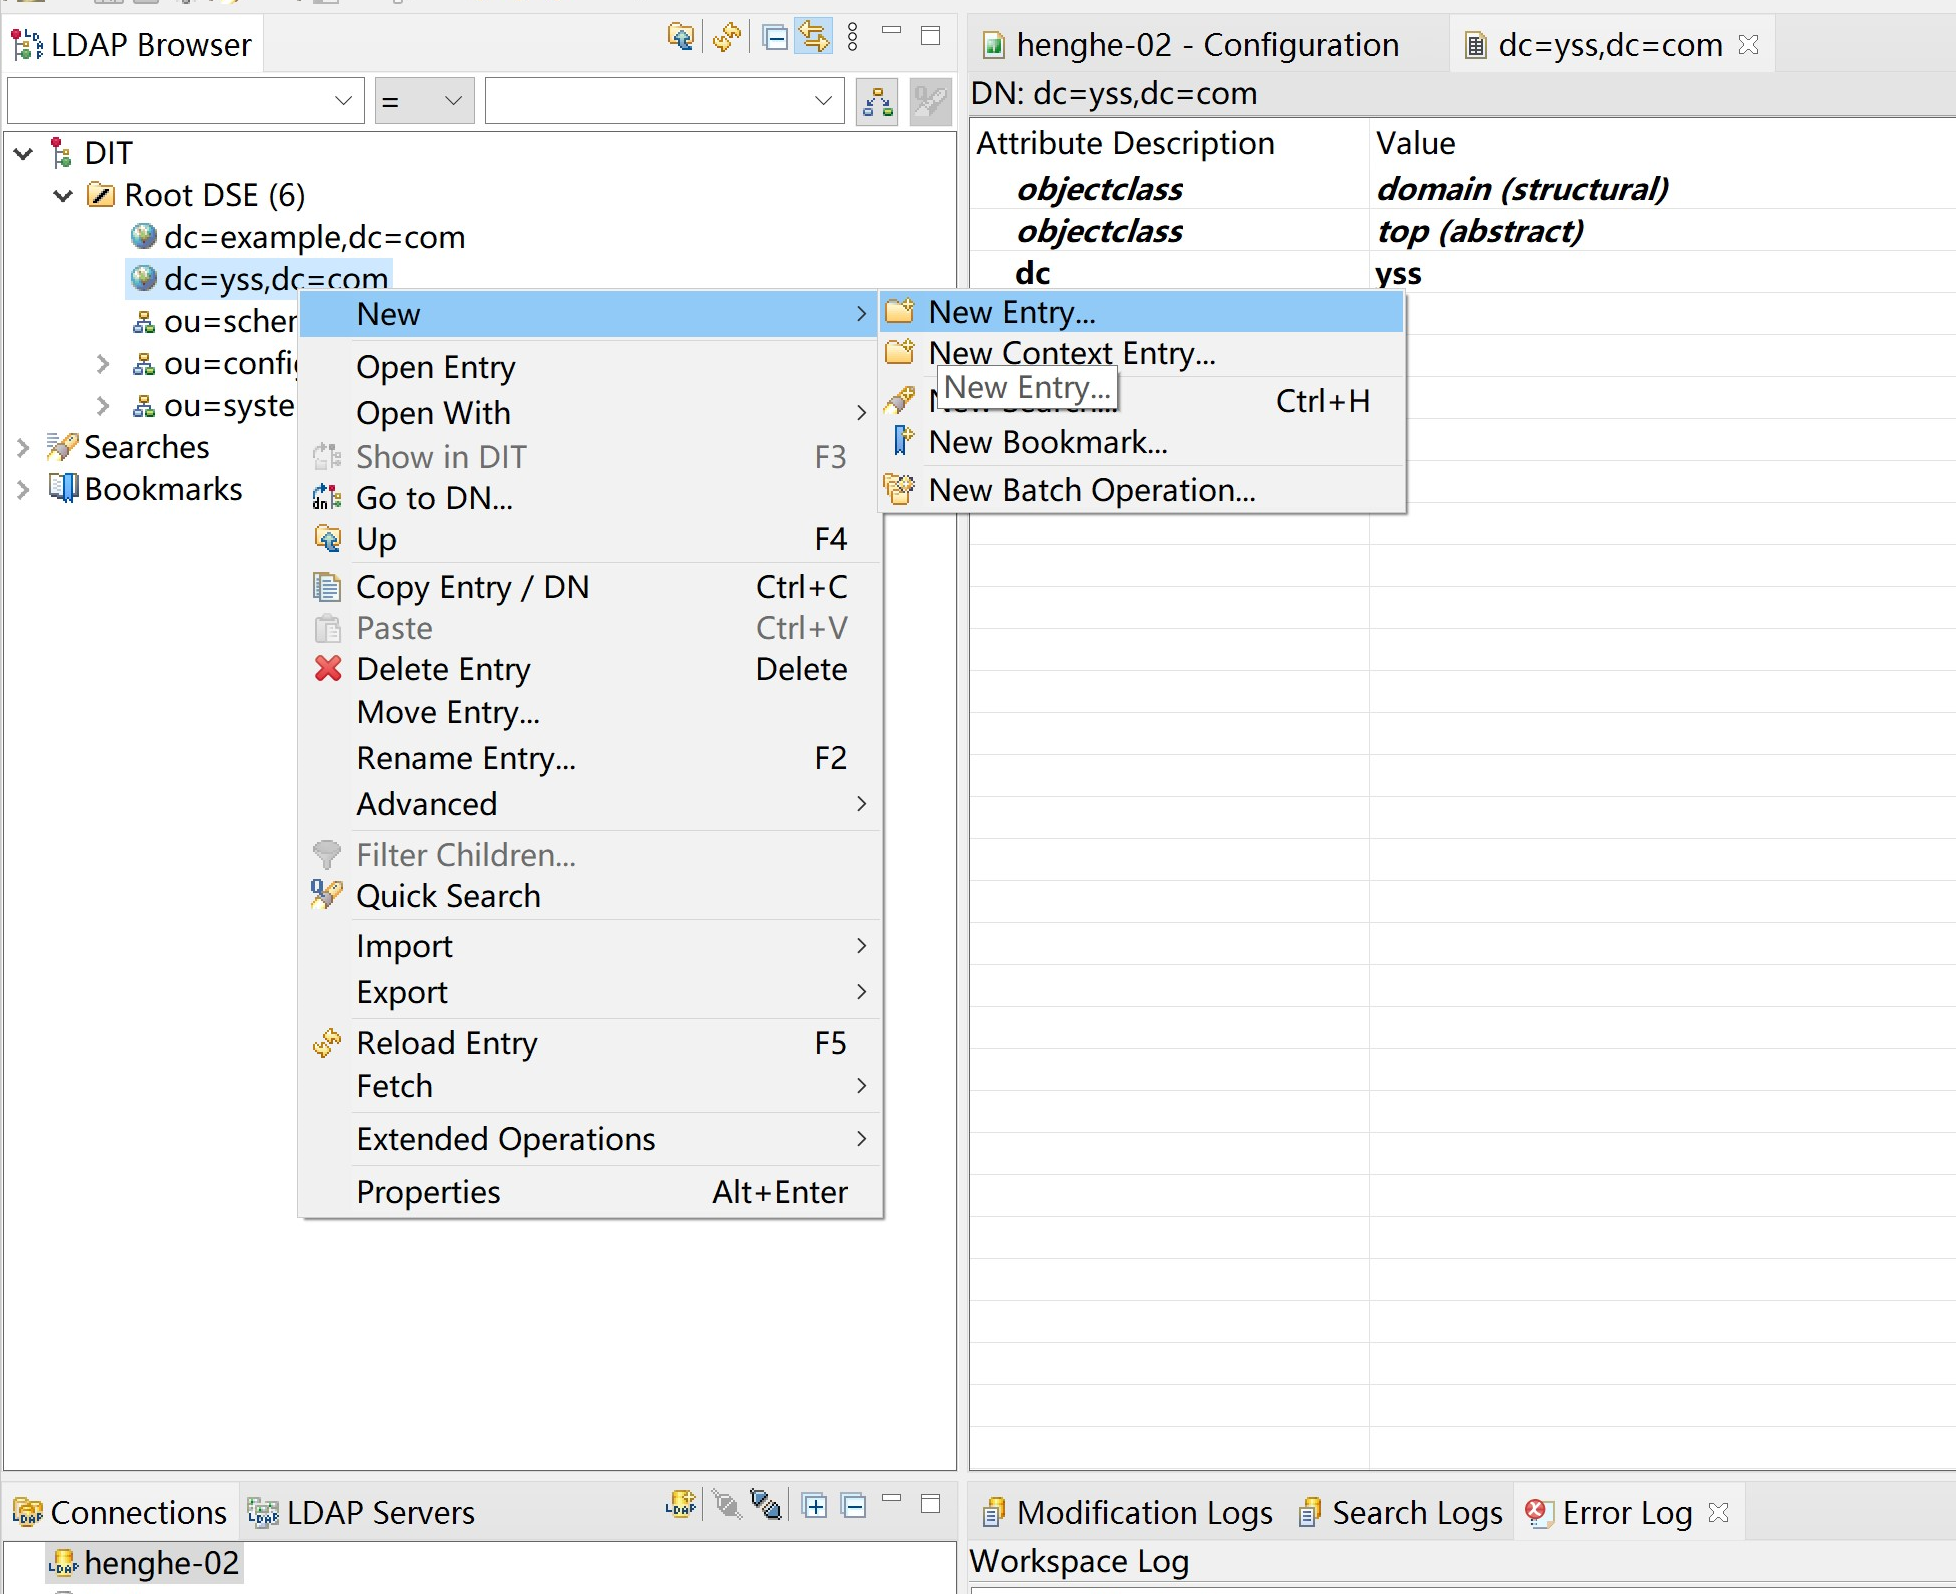Image resolution: width=1956 pixels, height=1594 pixels.
Task: Click Expand All icon in Connections toolbar
Action: click(814, 1505)
